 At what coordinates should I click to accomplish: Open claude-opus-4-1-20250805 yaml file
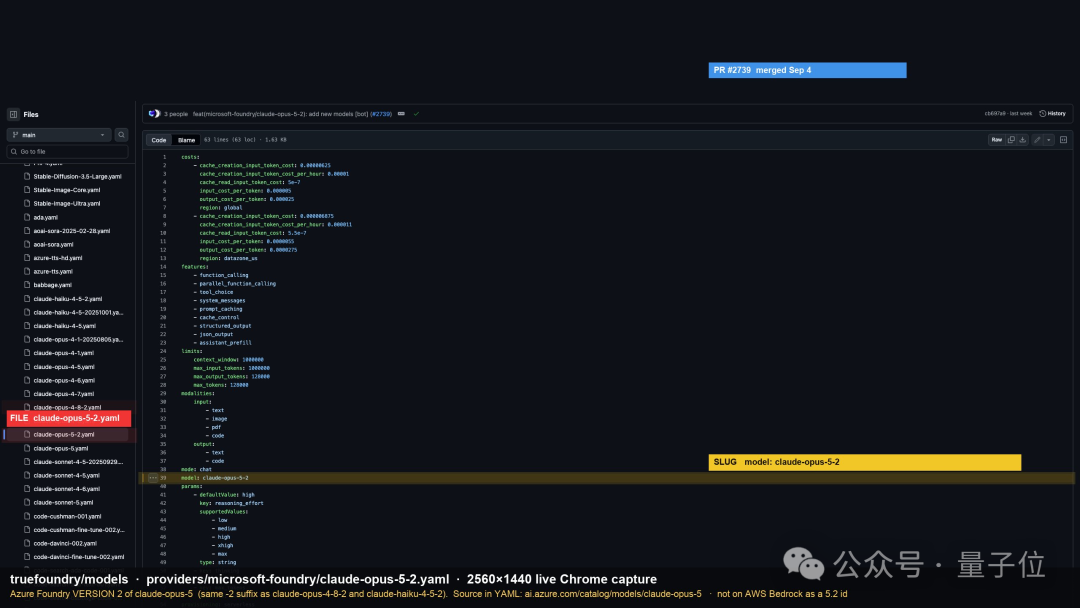click(77, 339)
